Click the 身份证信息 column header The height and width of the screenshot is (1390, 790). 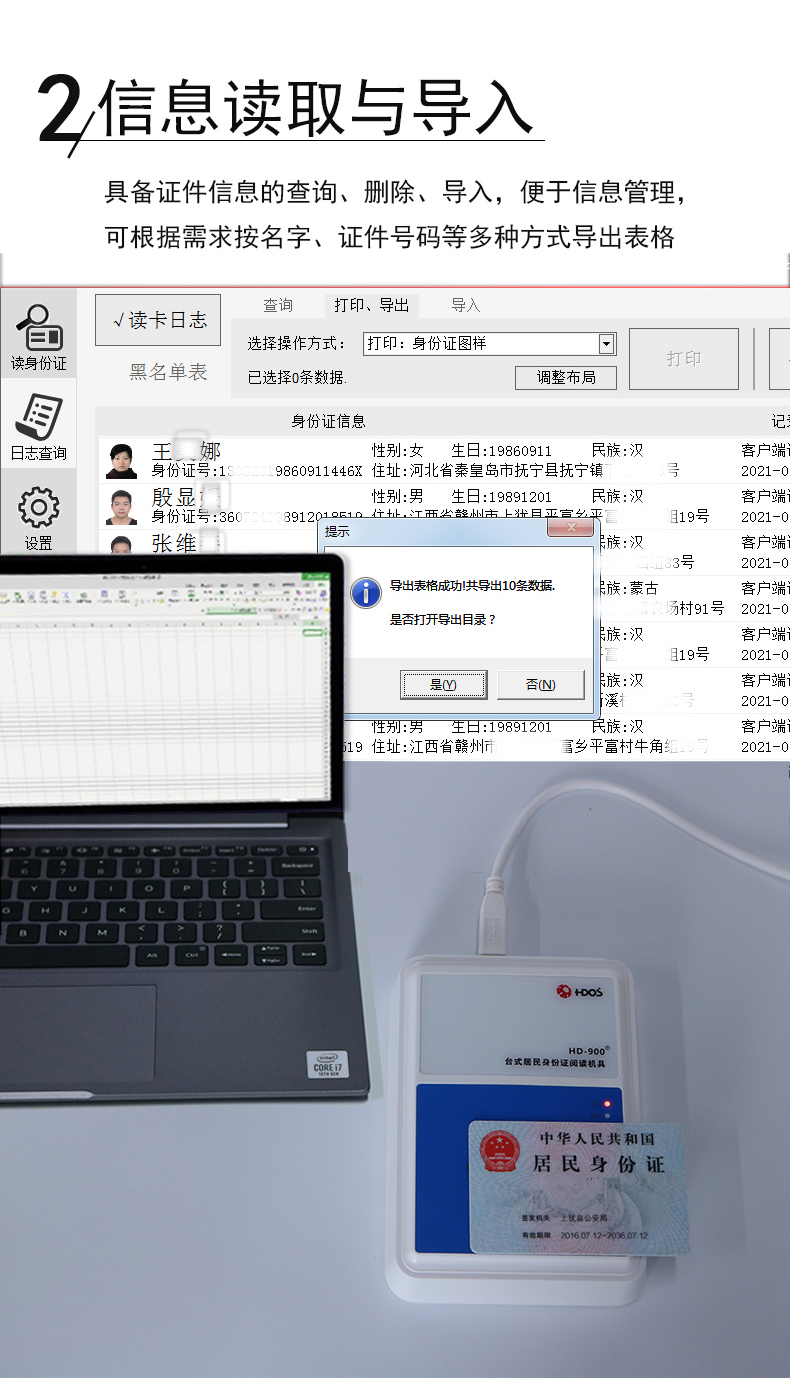click(328, 421)
